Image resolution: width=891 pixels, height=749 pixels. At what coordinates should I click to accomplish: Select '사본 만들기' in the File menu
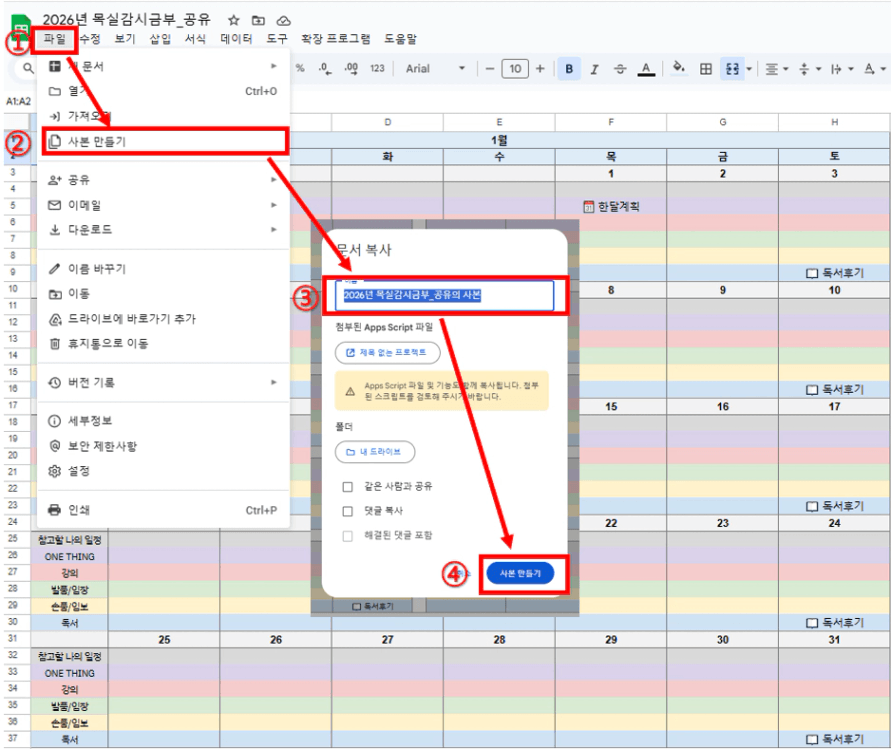(160, 141)
